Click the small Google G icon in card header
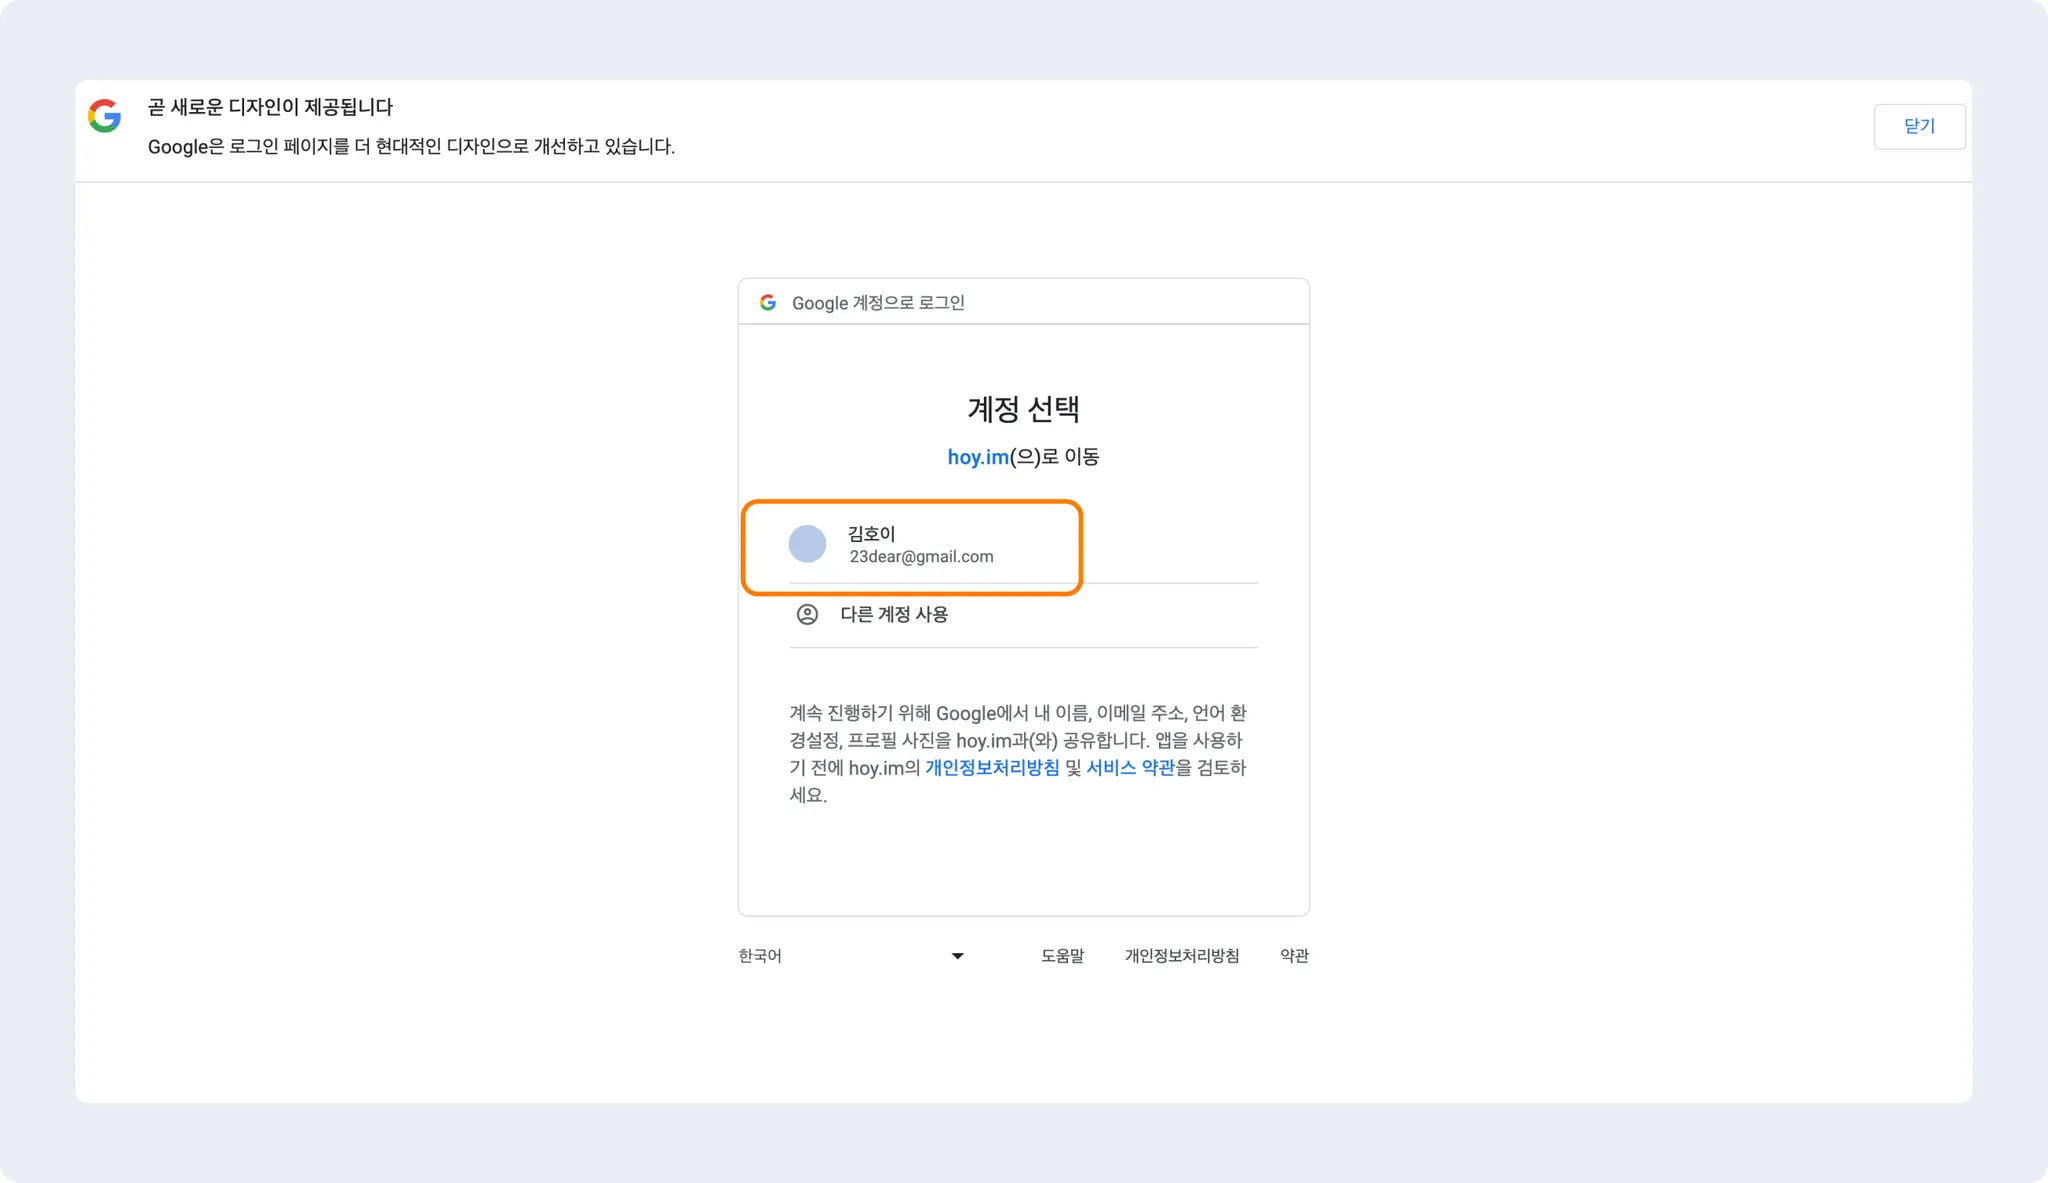This screenshot has height=1183, width=2048. [768, 302]
